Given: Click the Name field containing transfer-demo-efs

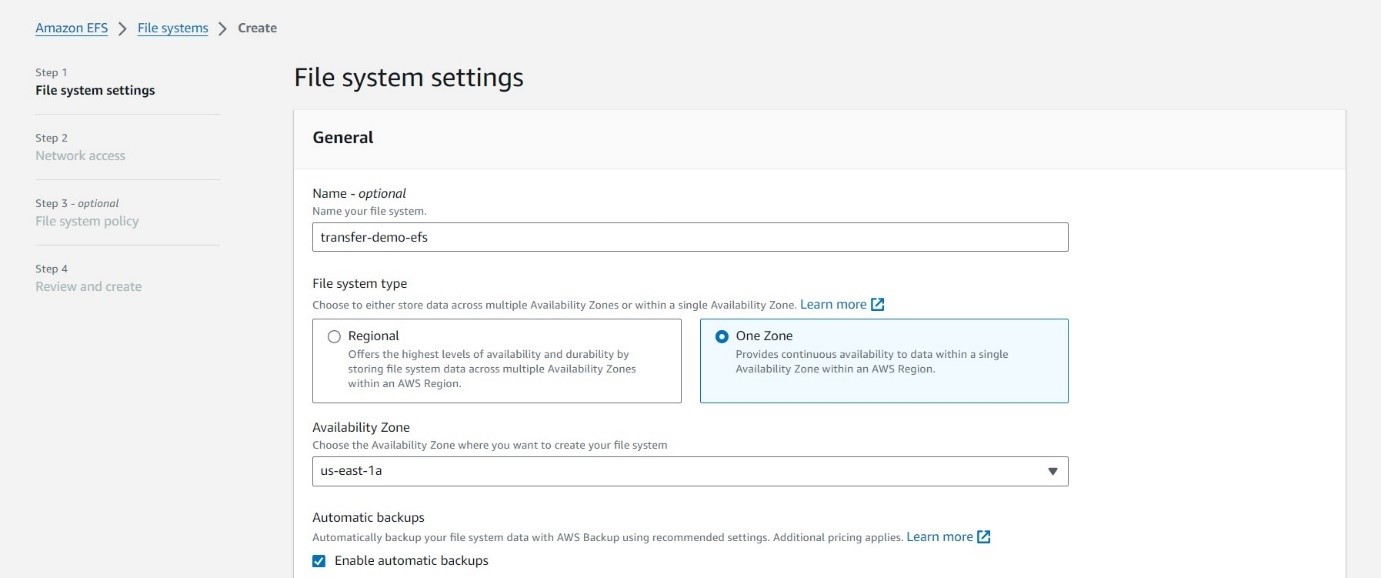Looking at the screenshot, I should 690,237.
